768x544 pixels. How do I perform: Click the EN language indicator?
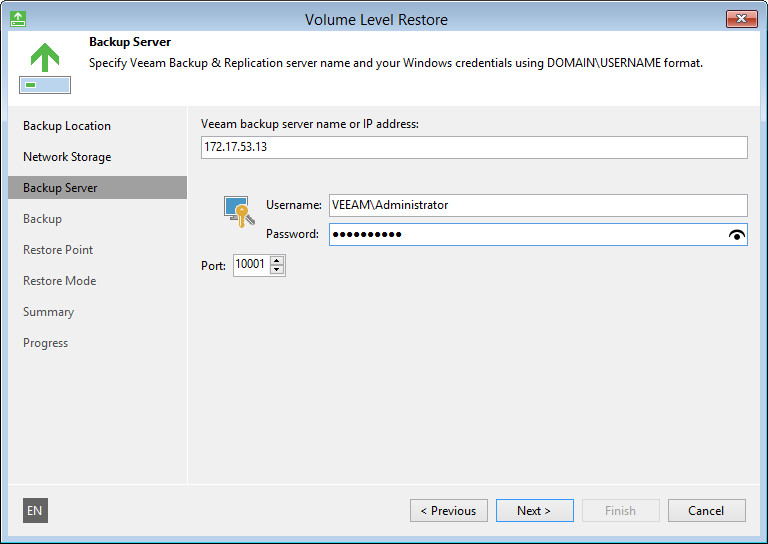click(x=35, y=511)
